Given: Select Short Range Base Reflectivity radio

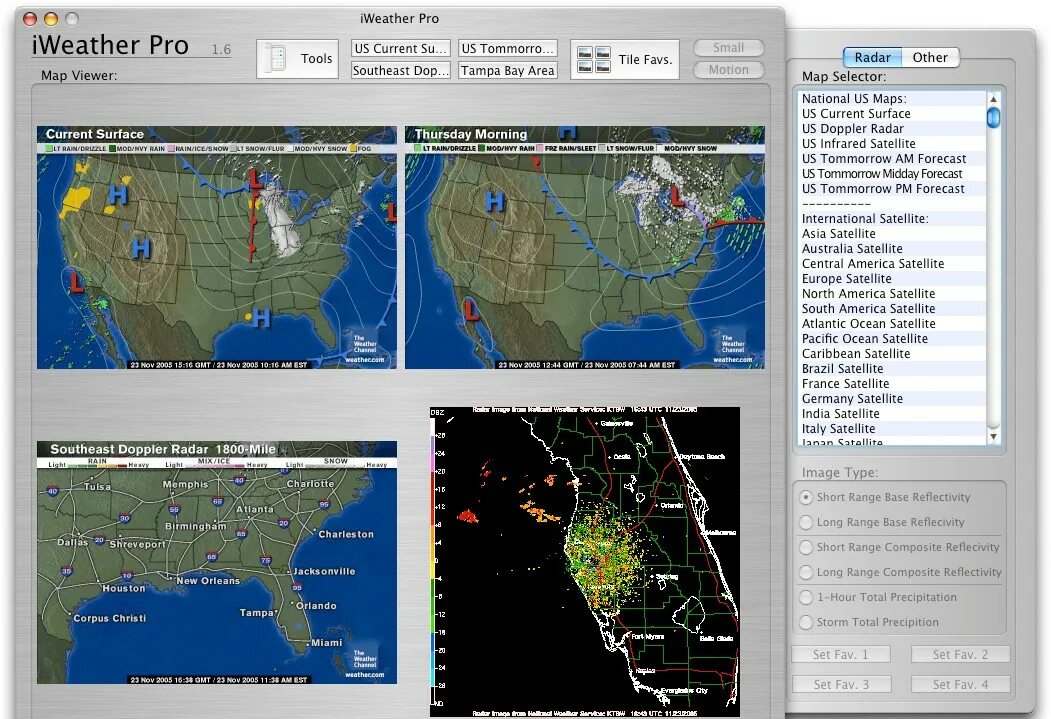Looking at the screenshot, I should coord(806,497).
